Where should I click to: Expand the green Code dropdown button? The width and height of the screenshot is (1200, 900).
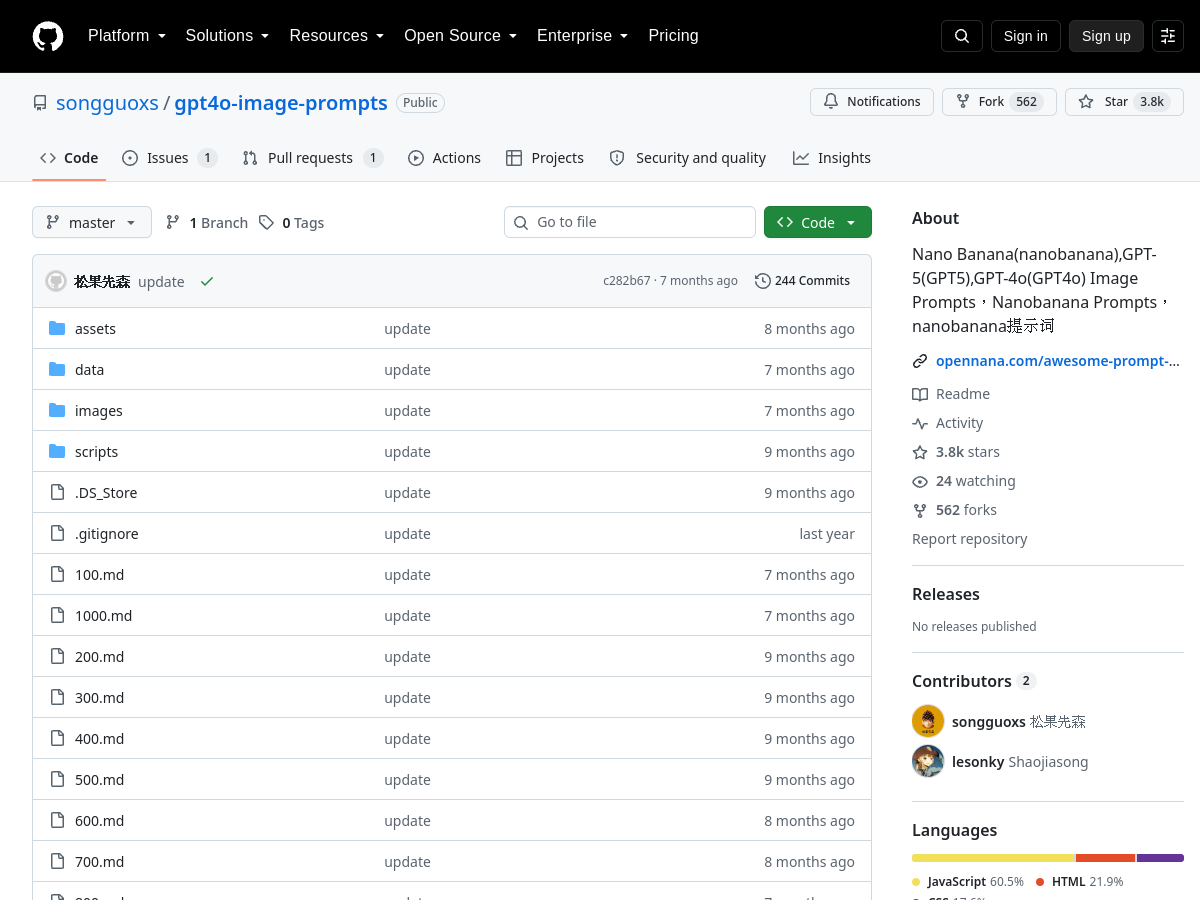[x=818, y=222]
